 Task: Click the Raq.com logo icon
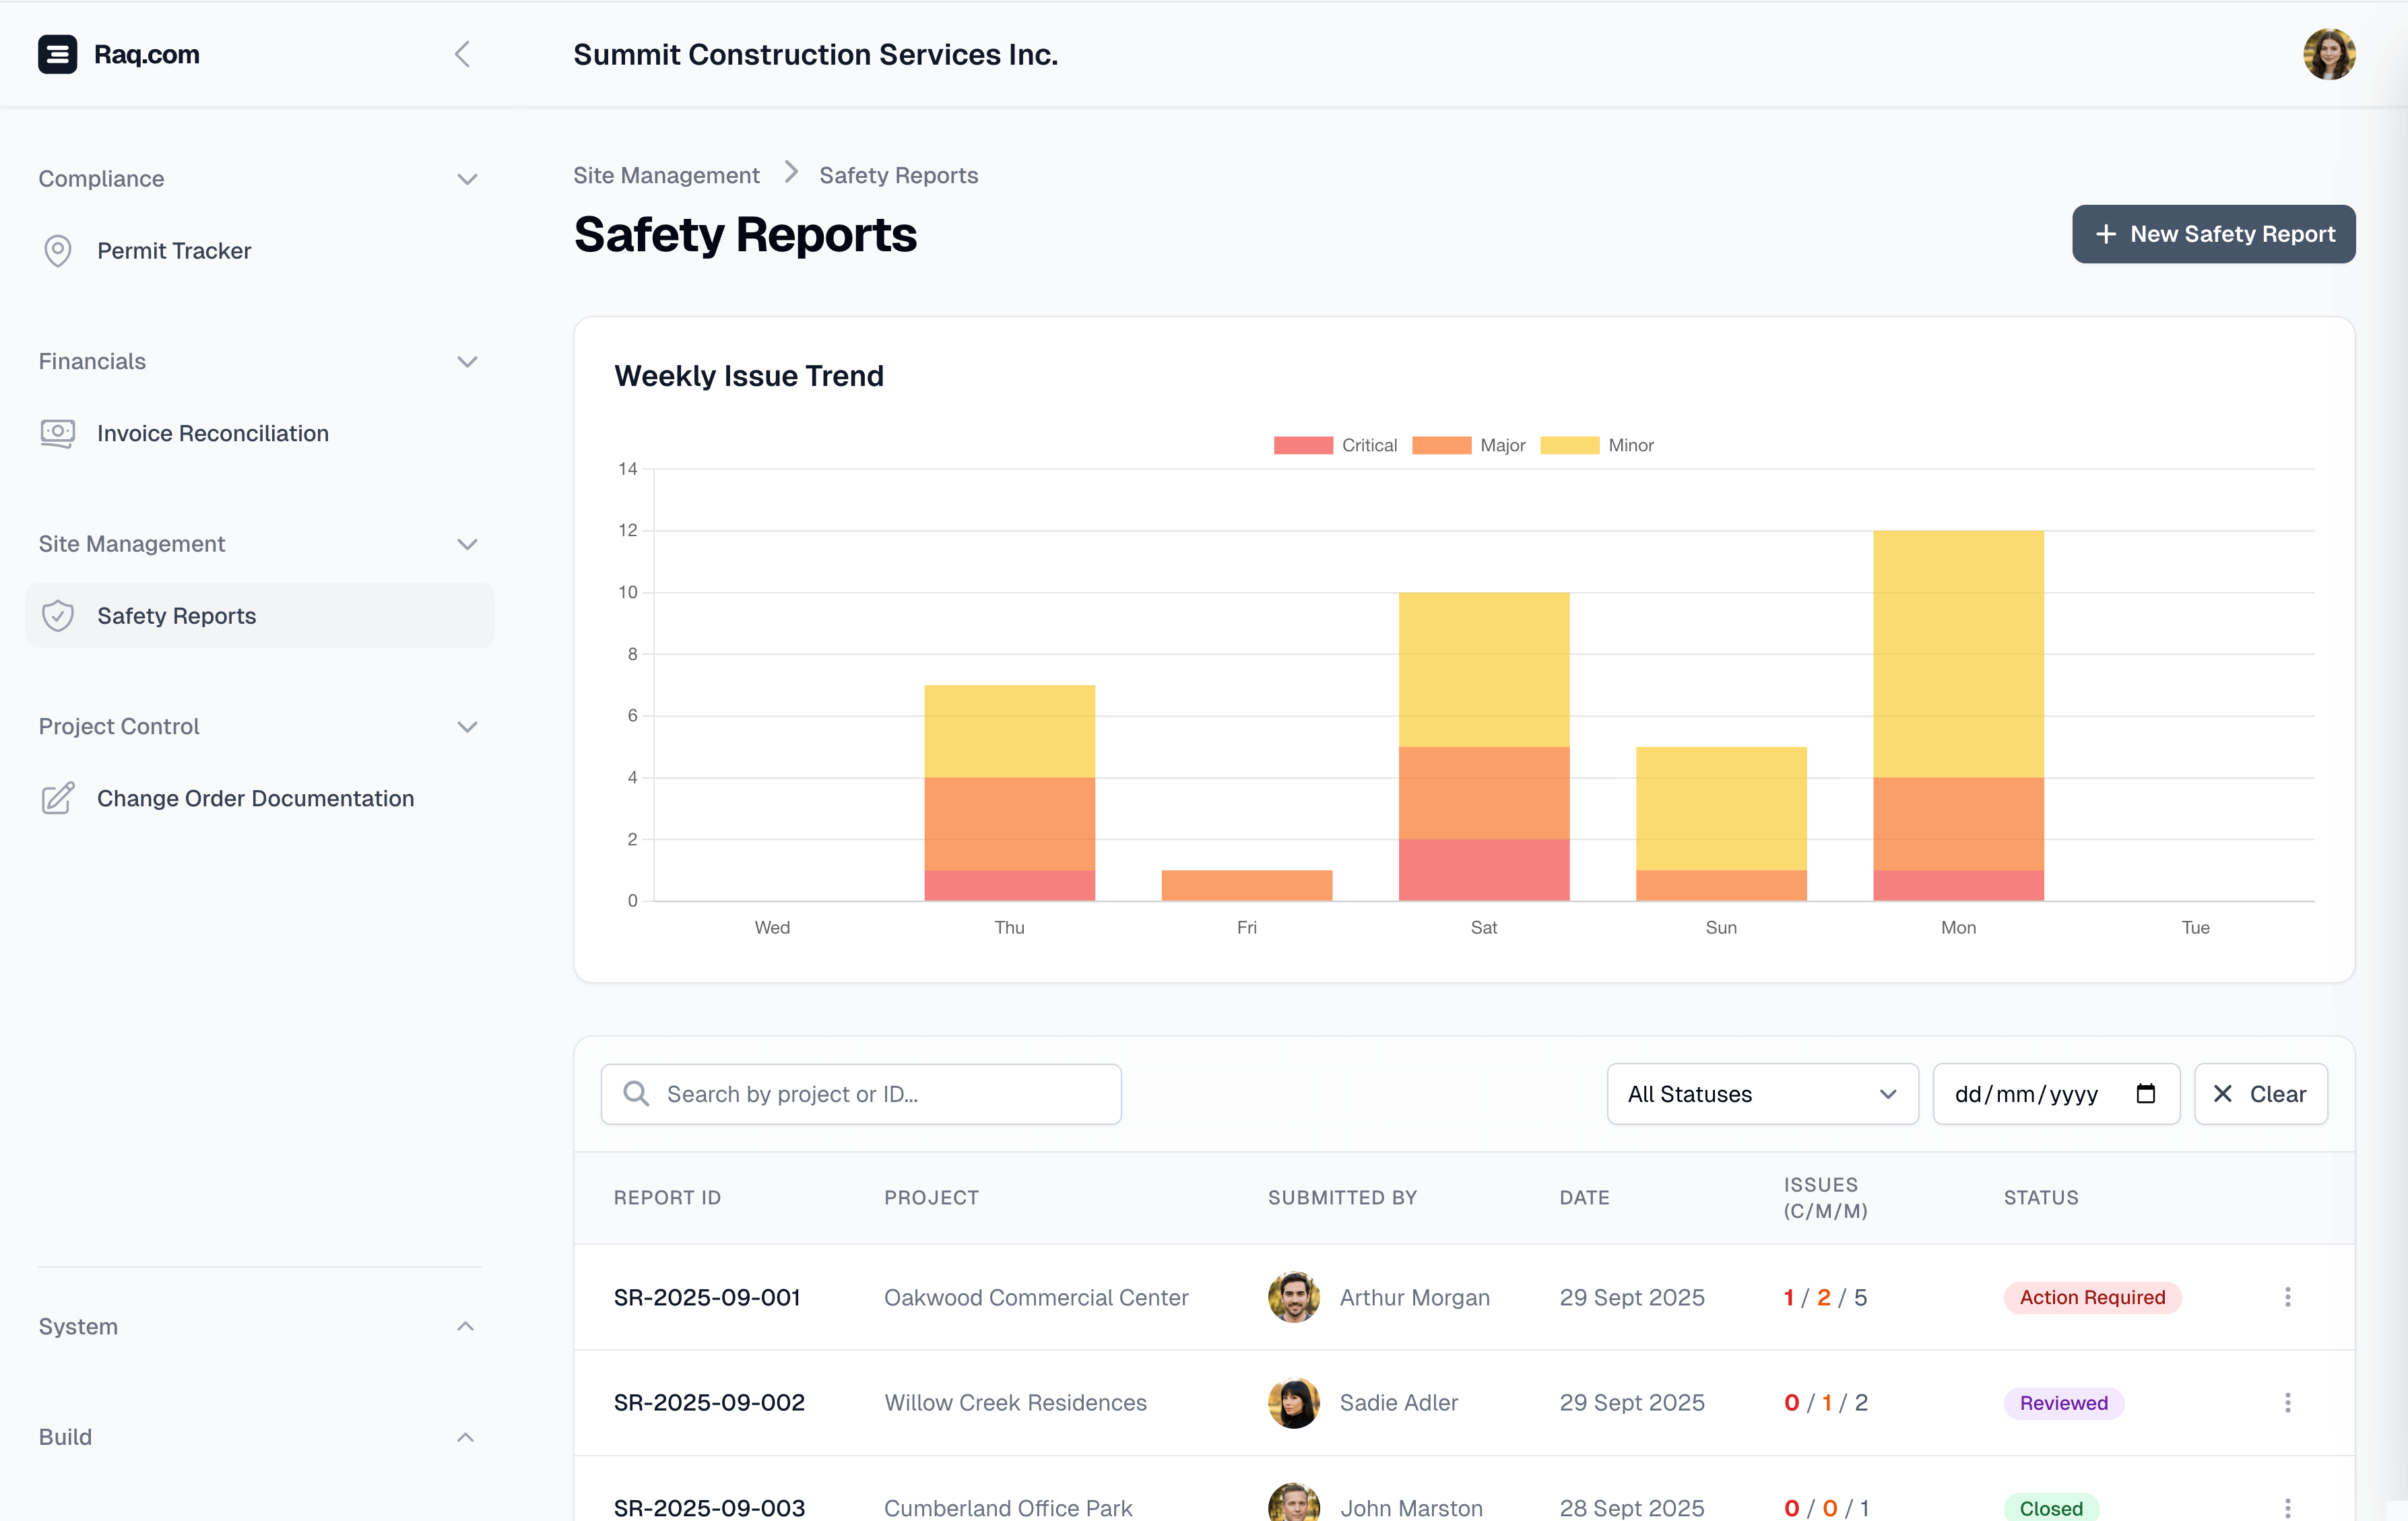[57, 54]
